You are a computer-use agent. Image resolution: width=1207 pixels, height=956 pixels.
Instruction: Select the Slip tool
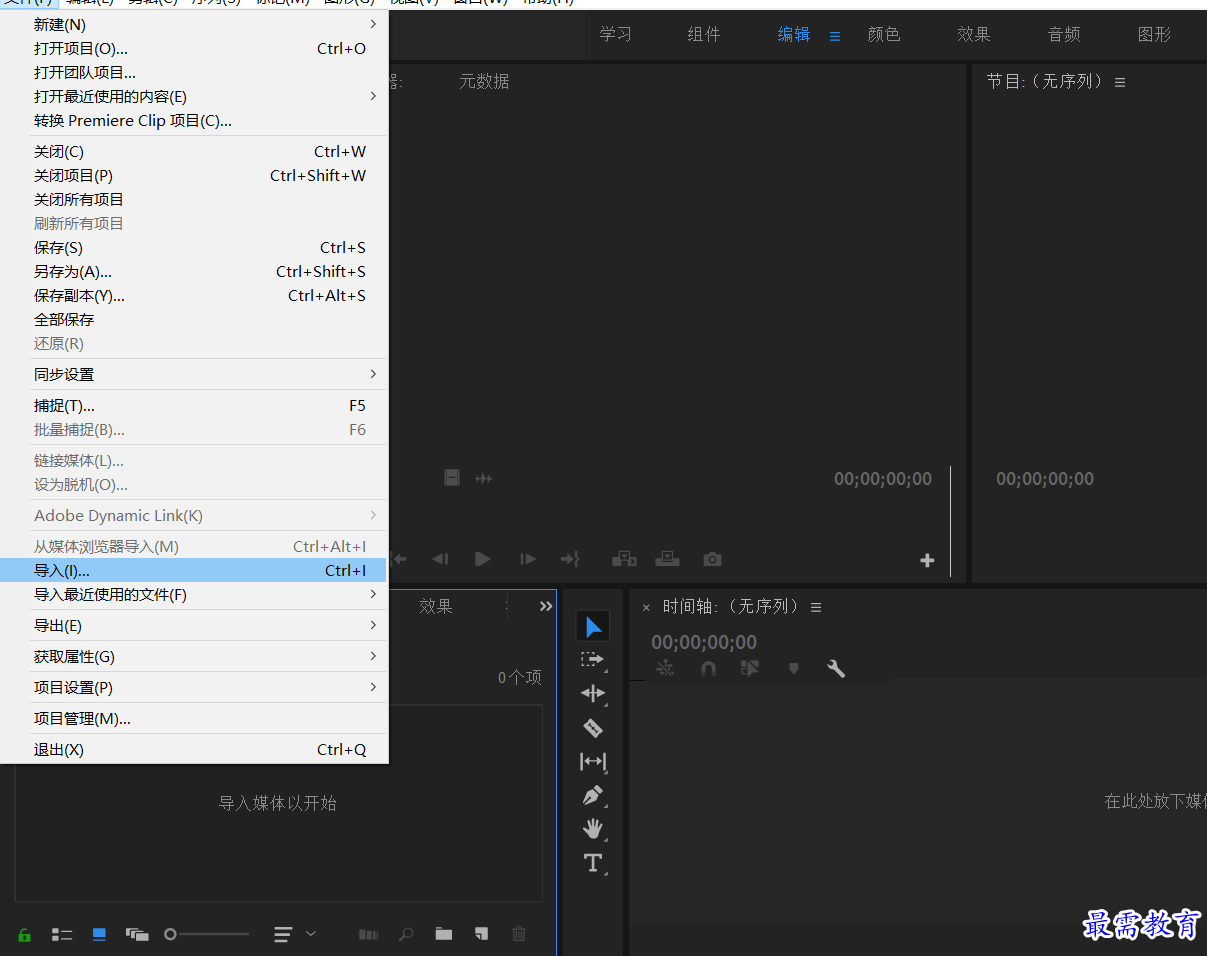[x=593, y=762]
